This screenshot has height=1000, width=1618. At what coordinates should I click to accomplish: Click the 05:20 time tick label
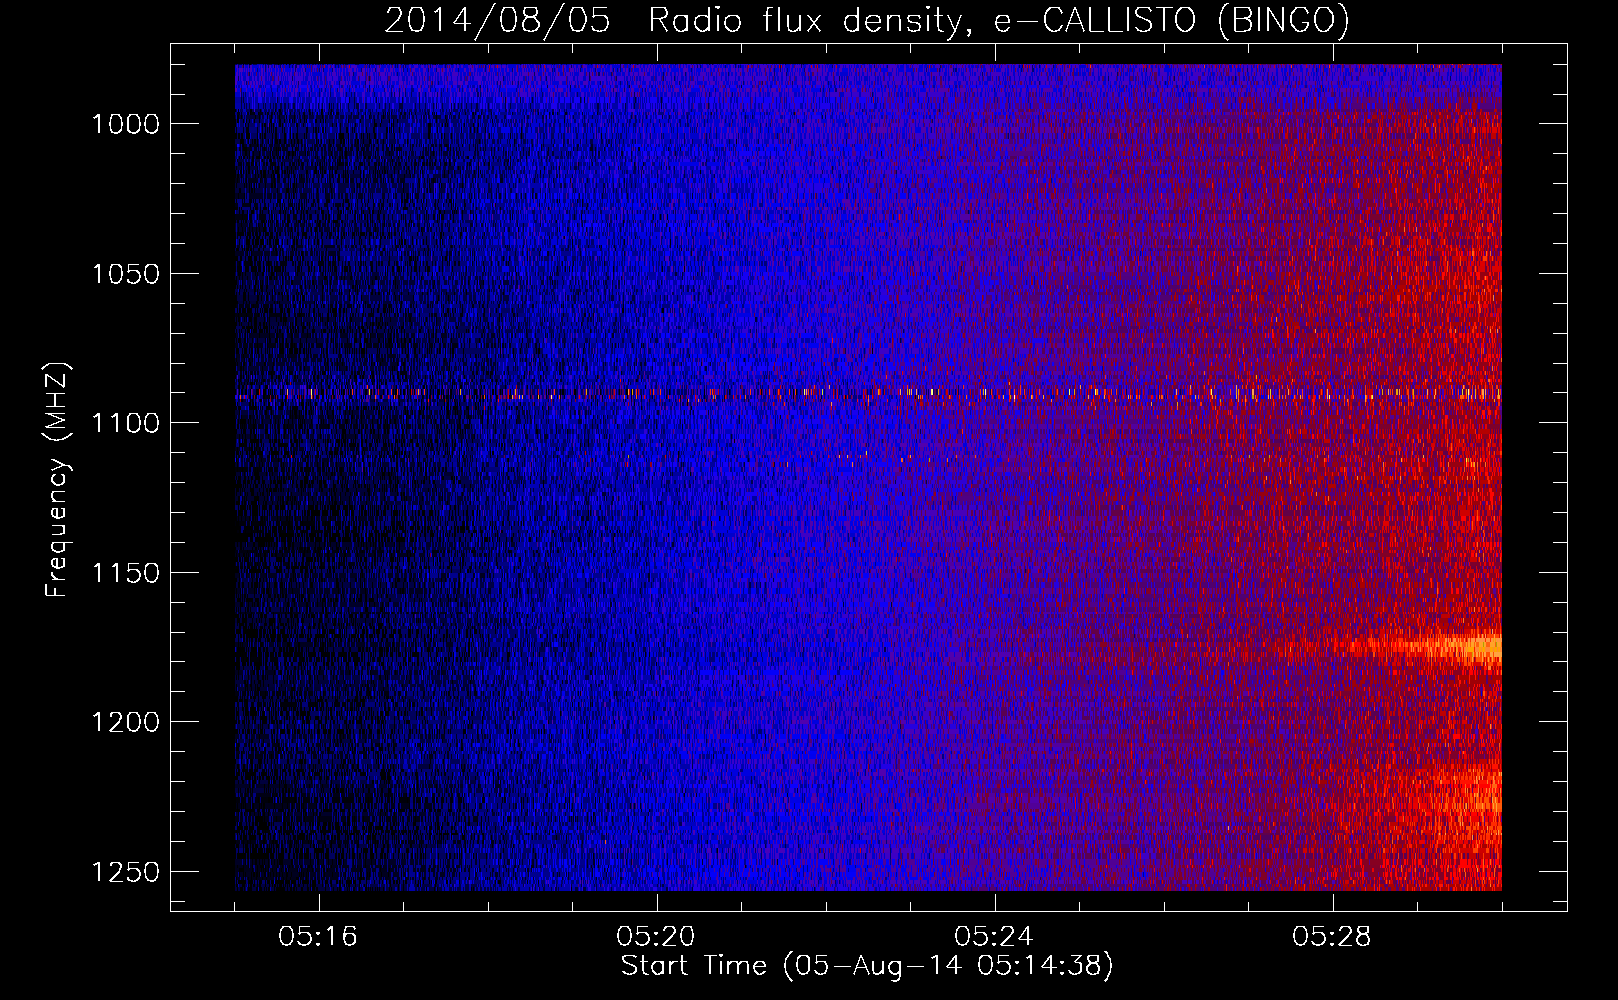point(656,937)
